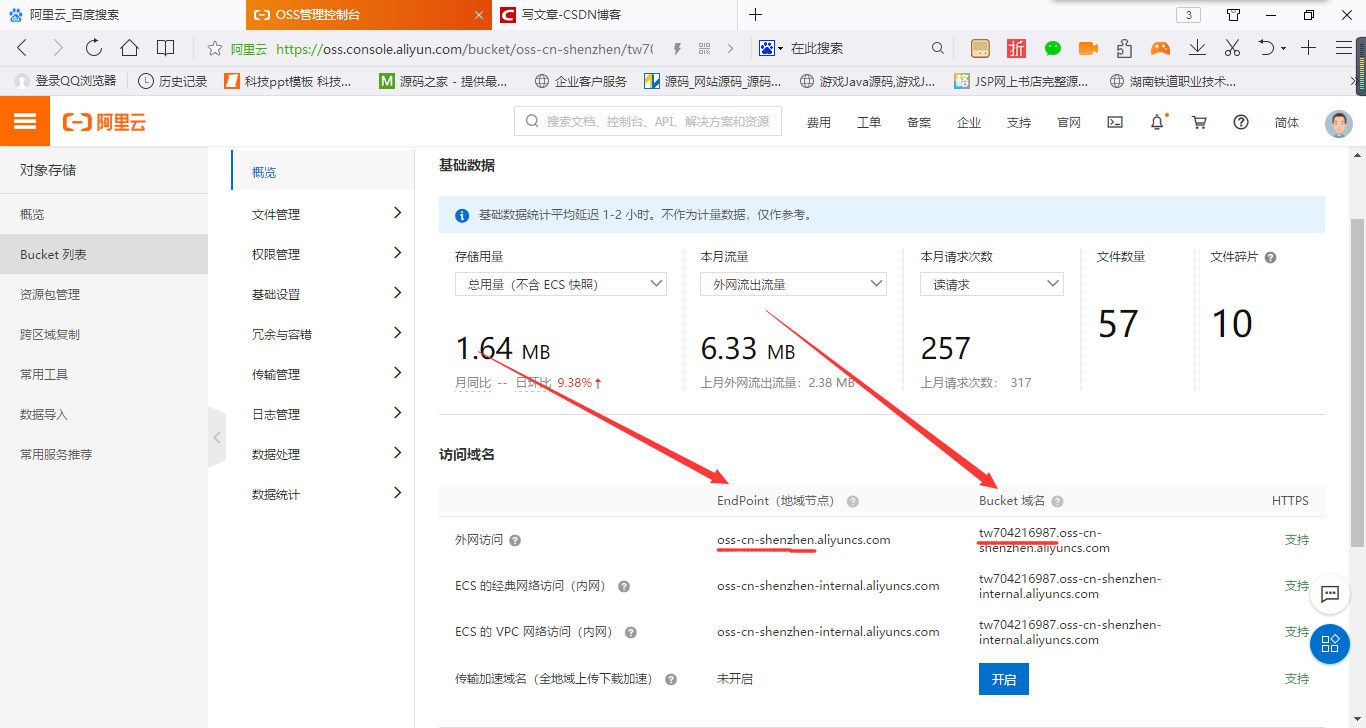开启传输加速域名功能
This screenshot has width=1366, height=728.
pos(1003,678)
